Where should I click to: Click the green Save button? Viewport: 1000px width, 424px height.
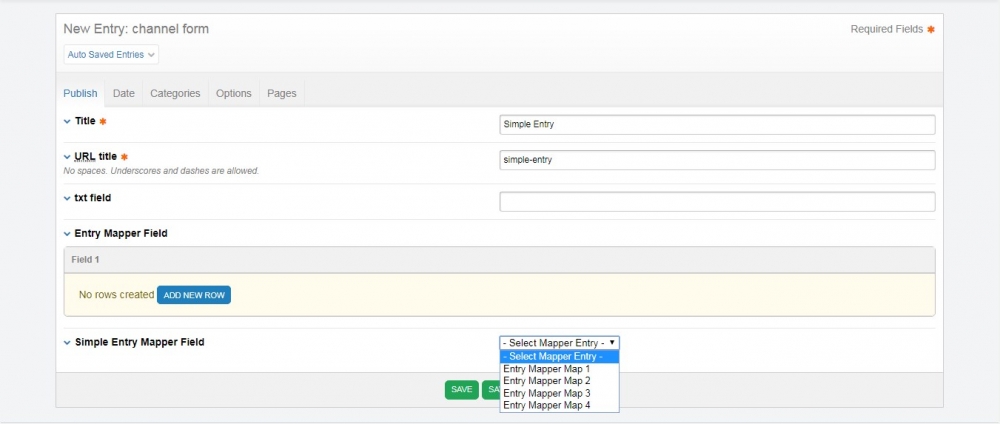coord(461,390)
